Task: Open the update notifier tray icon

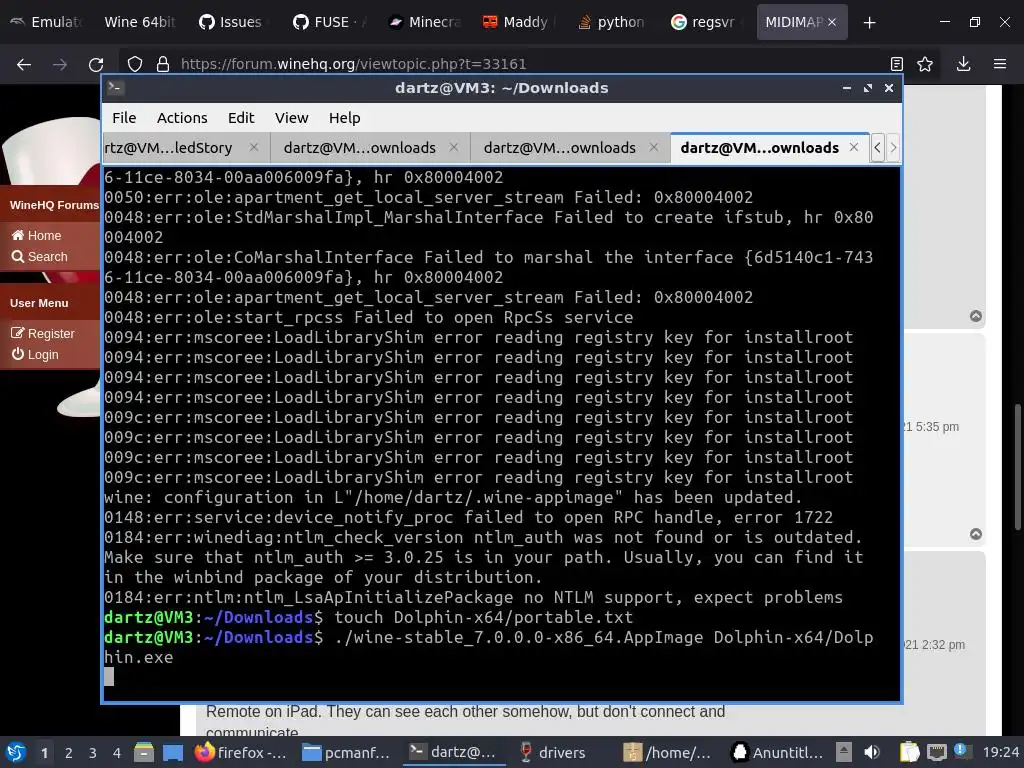Action: coord(961,751)
